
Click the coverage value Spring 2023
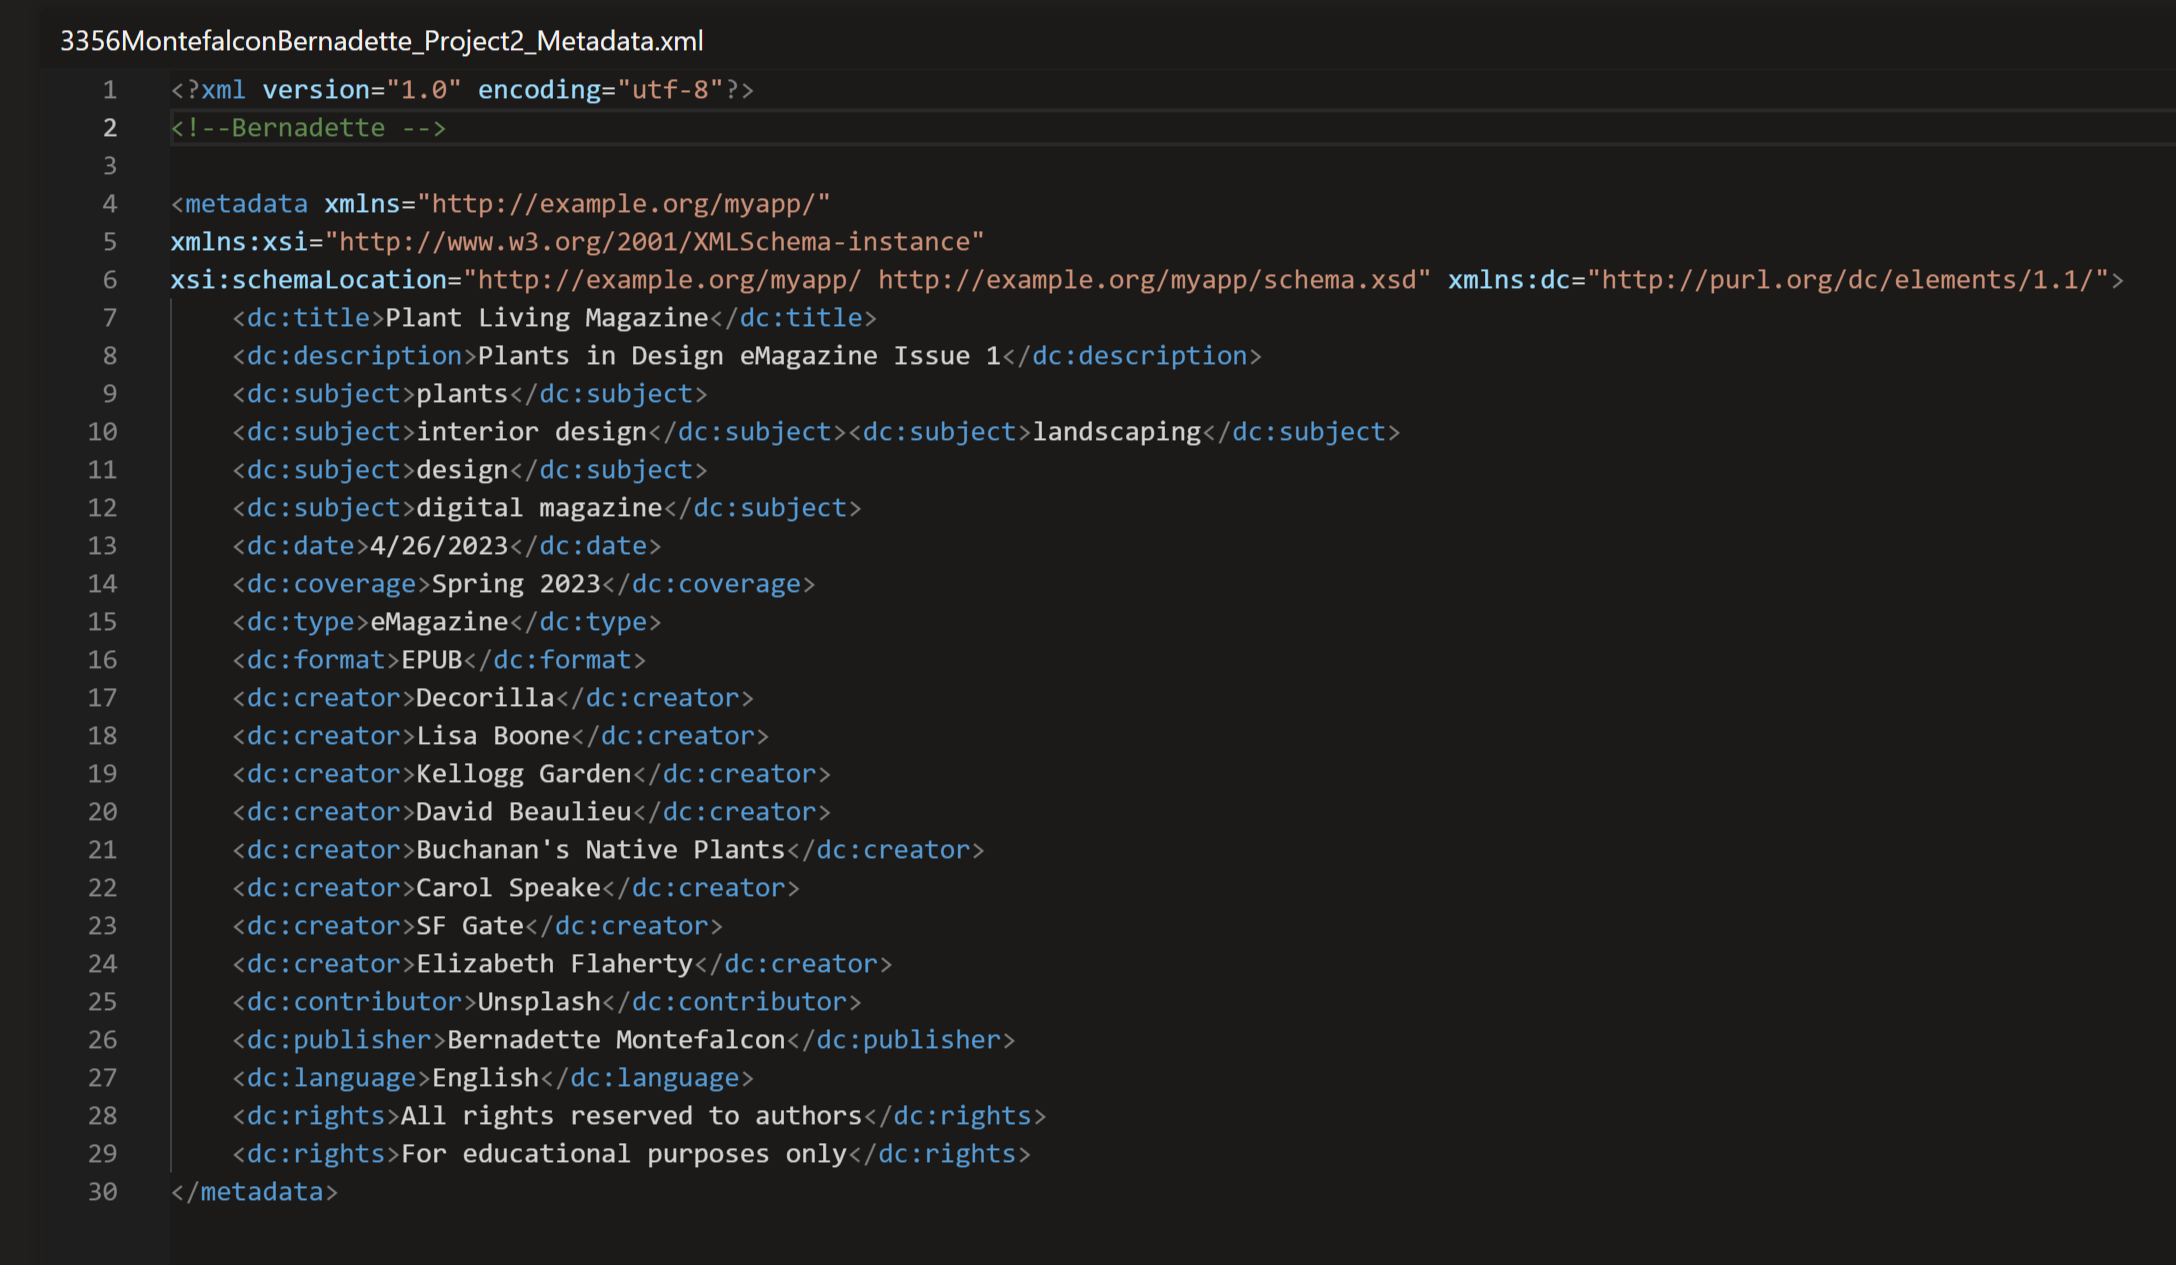[x=516, y=584]
